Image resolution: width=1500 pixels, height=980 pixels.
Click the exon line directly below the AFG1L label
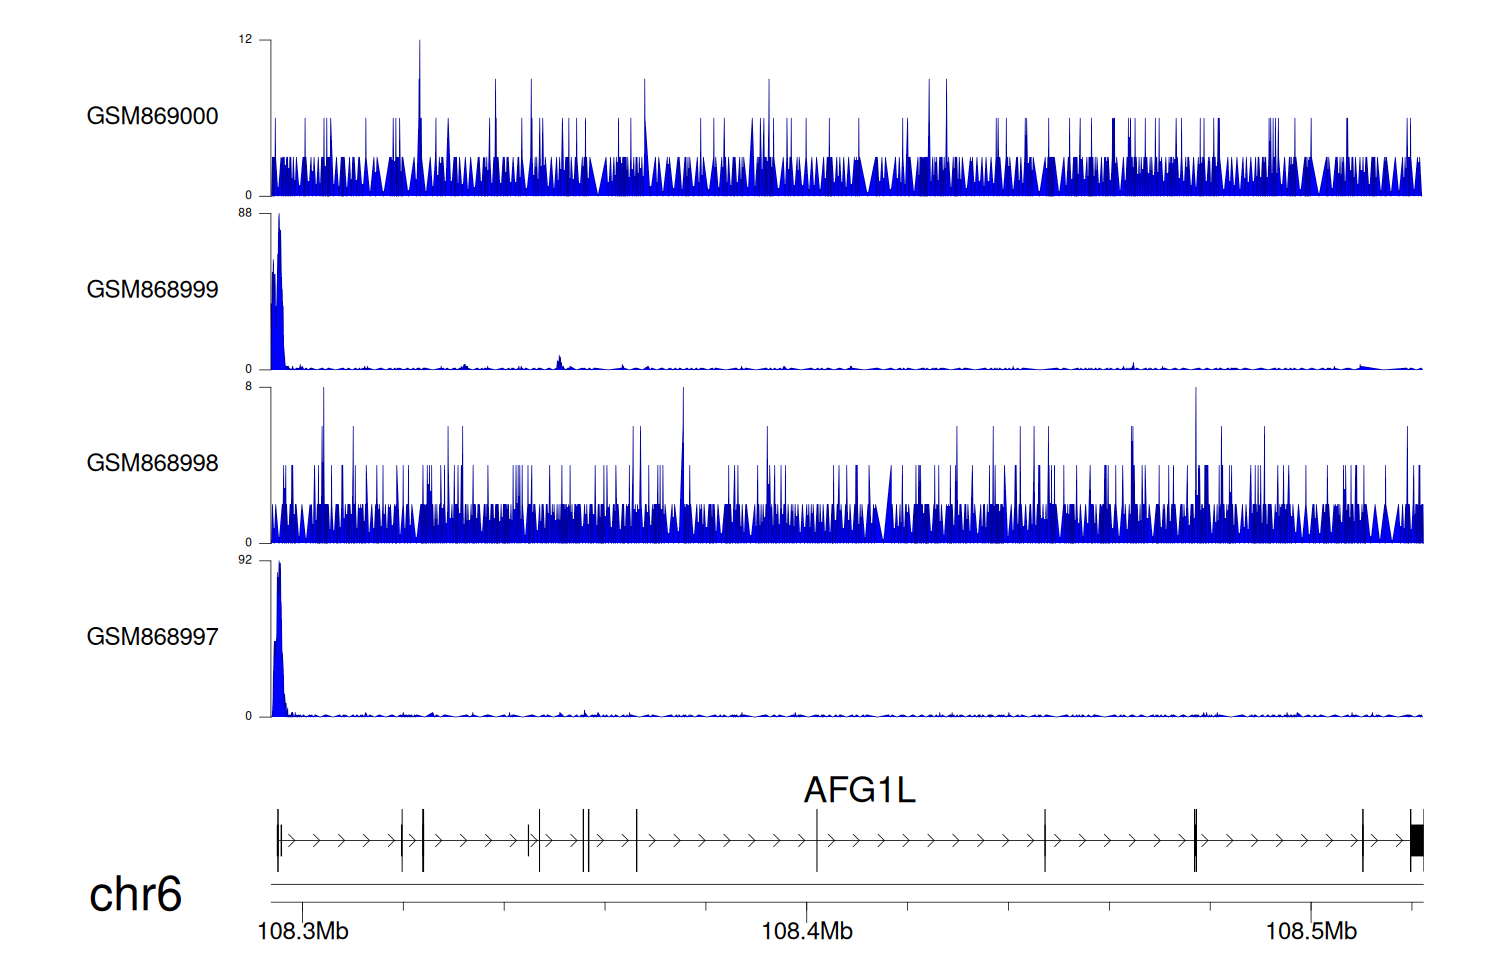click(817, 841)
